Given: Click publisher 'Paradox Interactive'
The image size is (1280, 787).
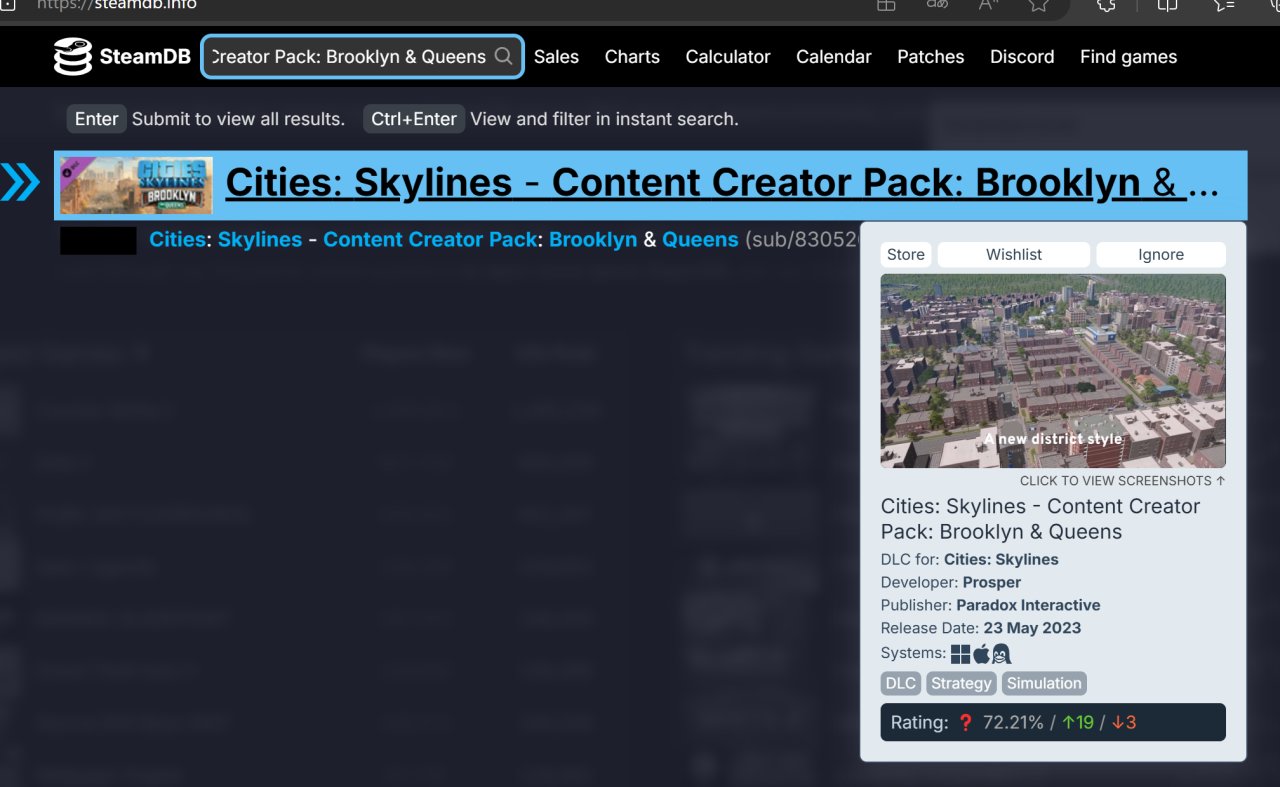Looking at the screenshot, I should 1028,606.
